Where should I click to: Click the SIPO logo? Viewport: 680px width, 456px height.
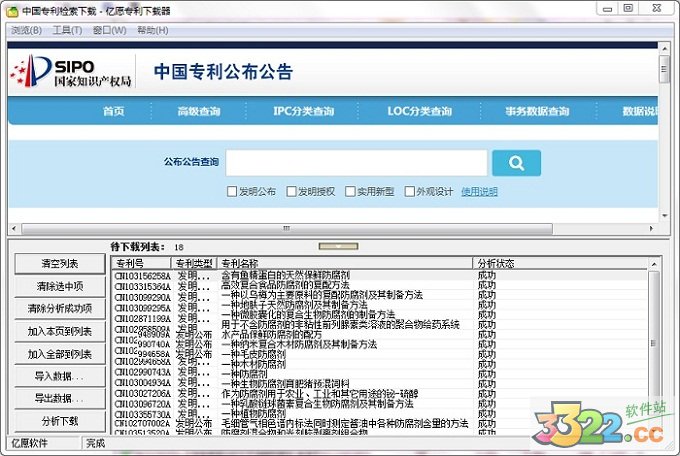point(70,71)
